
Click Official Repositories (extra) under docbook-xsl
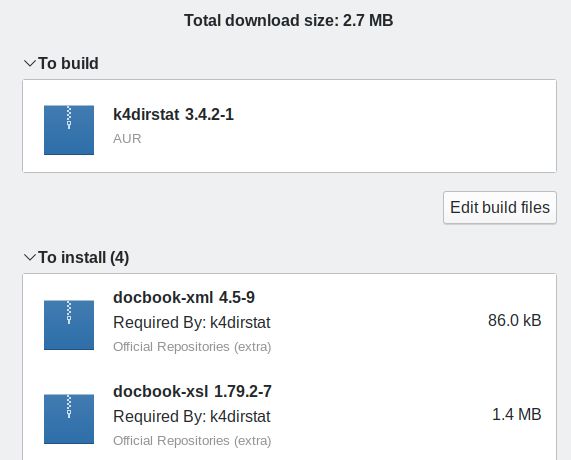coord(192,441)
